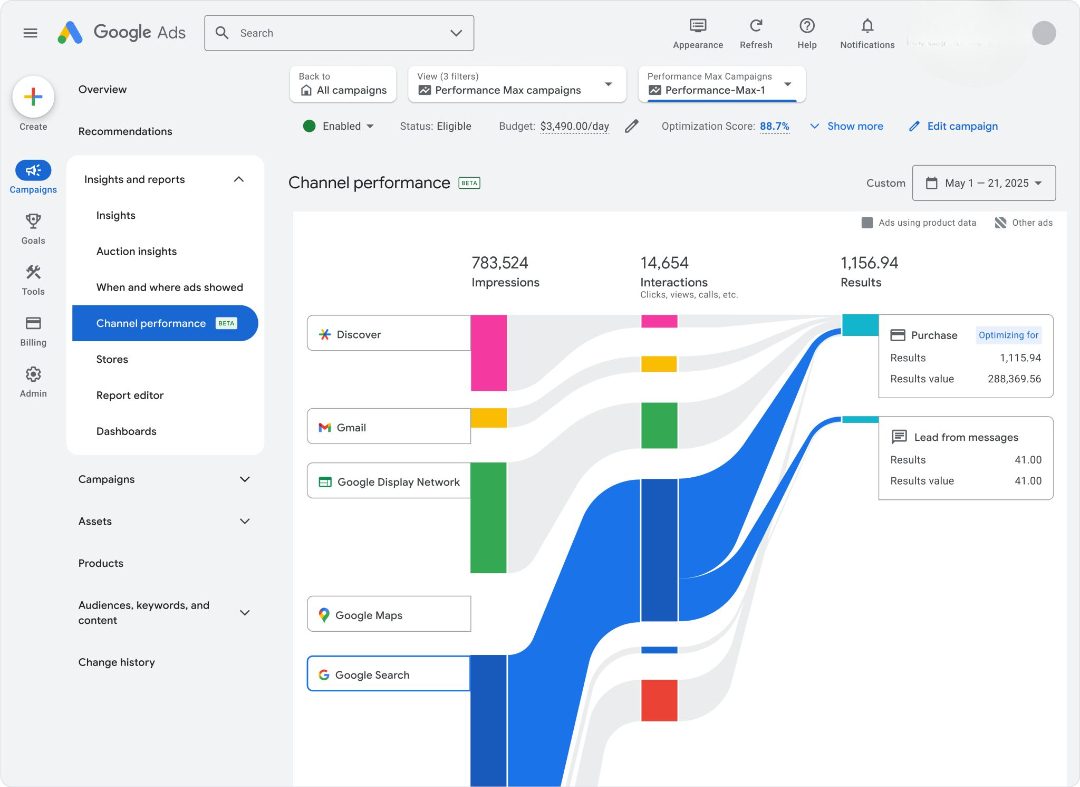Select the Auction insights menu item
The image size is (1080, 787).
(137, 251)
